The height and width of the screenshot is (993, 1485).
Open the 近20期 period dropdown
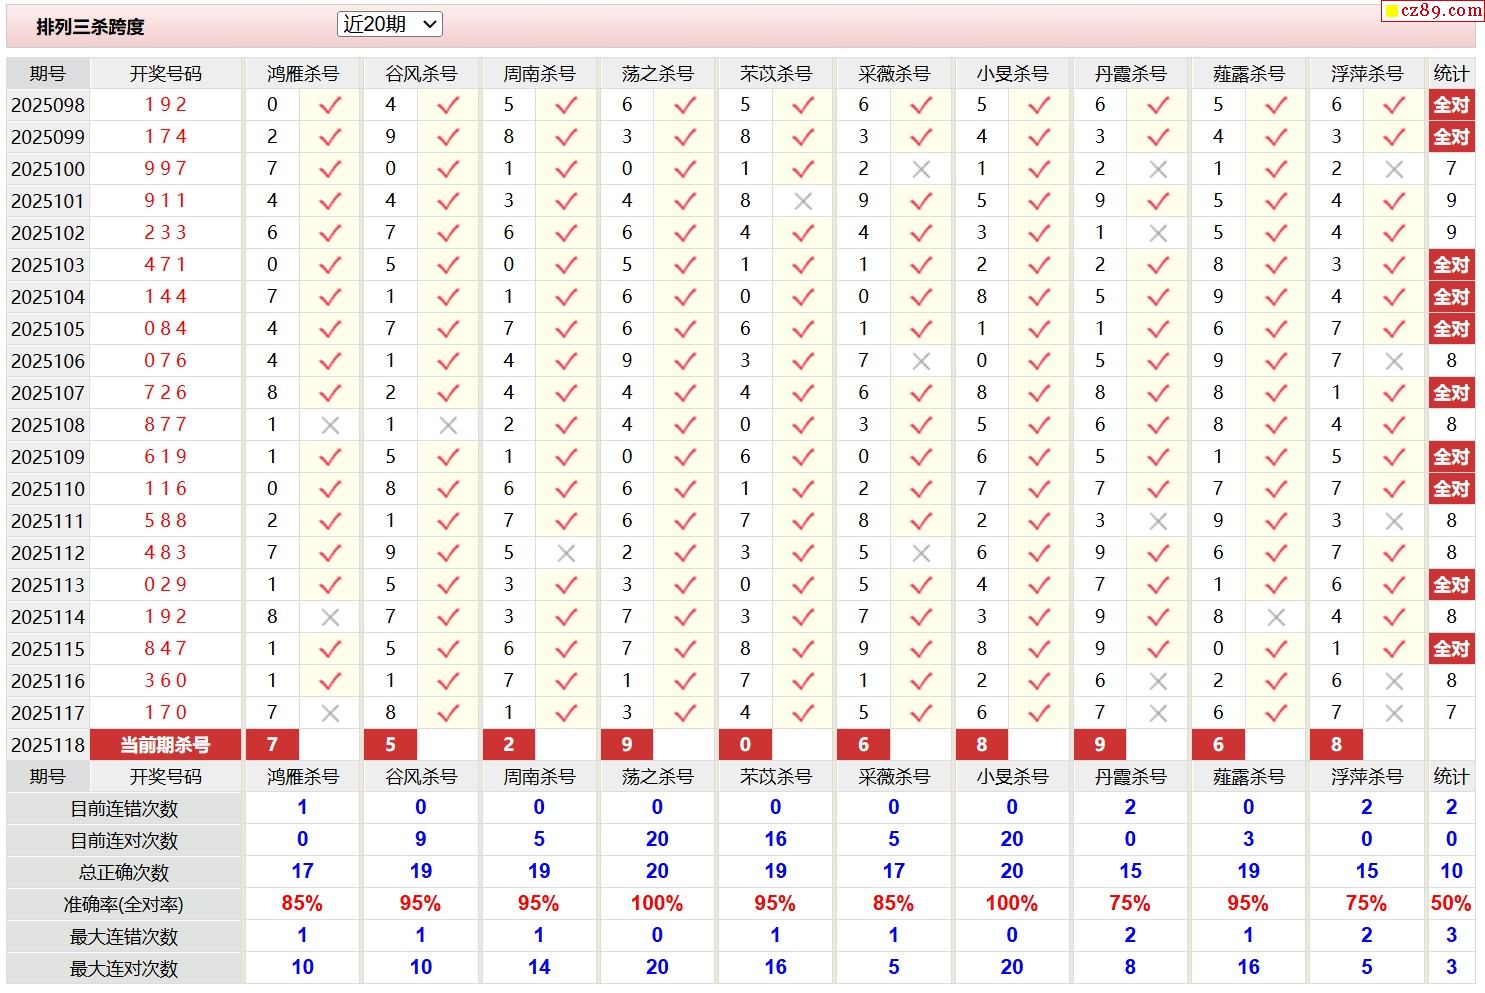tap(389, 24)
